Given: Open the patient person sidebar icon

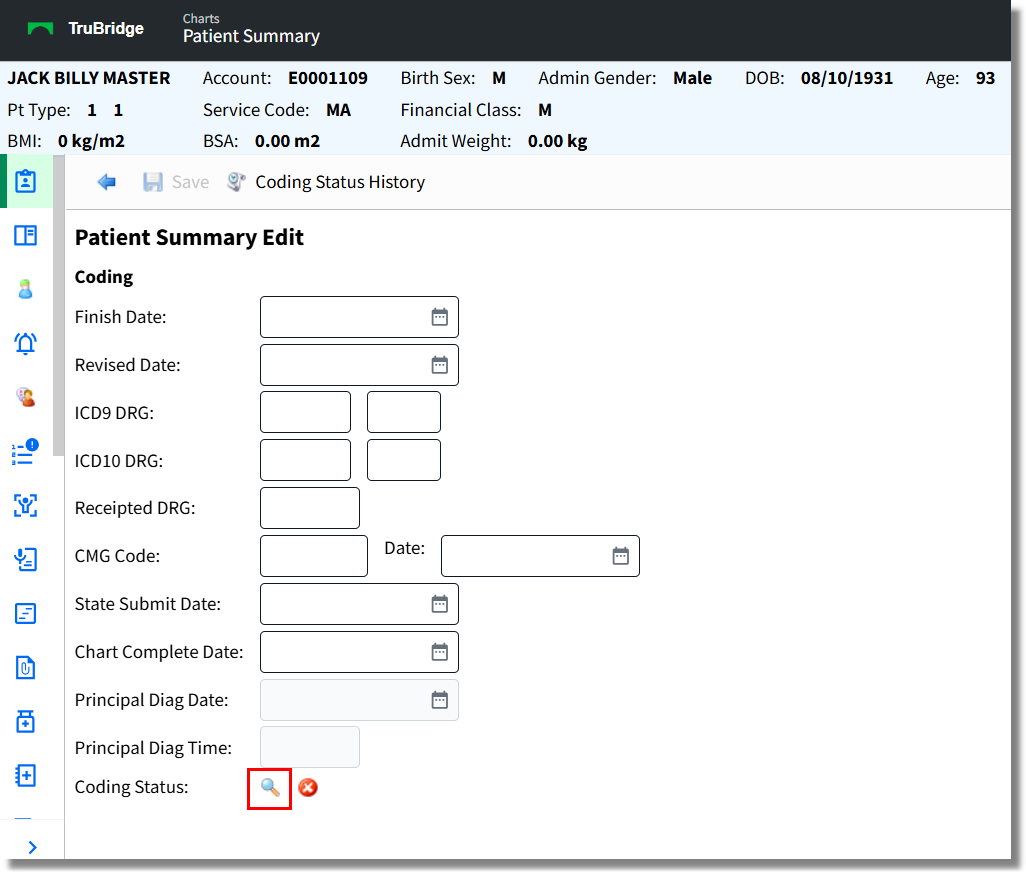Looking at the screenshot, I should pos(26,289).
